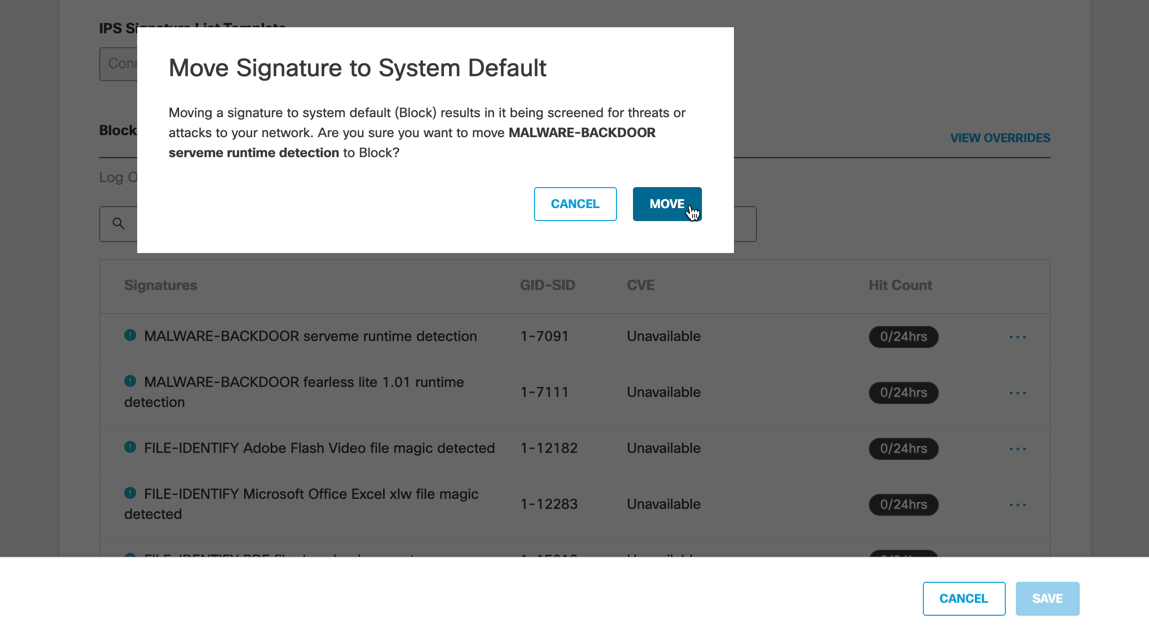Click the 1-12182 GID-SID value

click(549, 448)
